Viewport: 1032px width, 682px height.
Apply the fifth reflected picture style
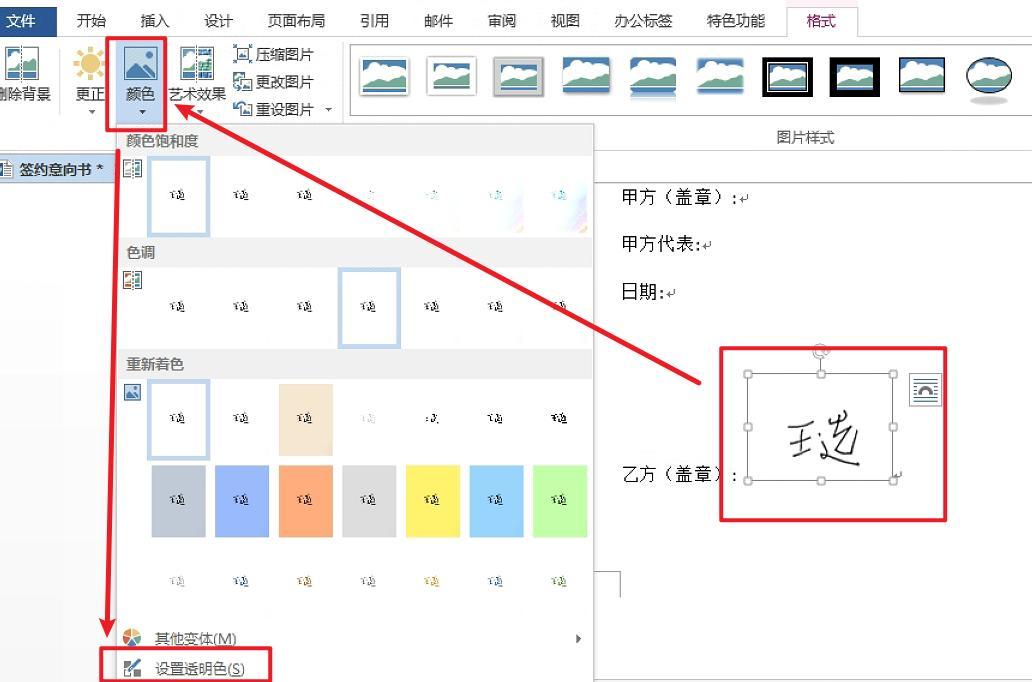pyautogui.click(x=653, y=76)
